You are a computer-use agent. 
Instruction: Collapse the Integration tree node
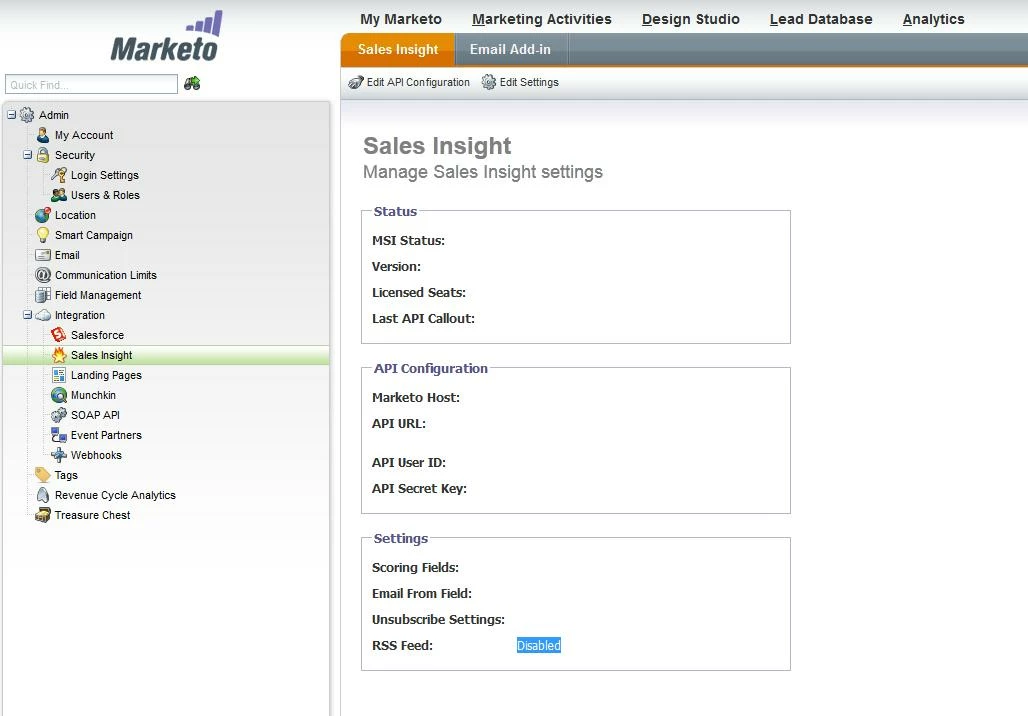(x=28, y=315)
